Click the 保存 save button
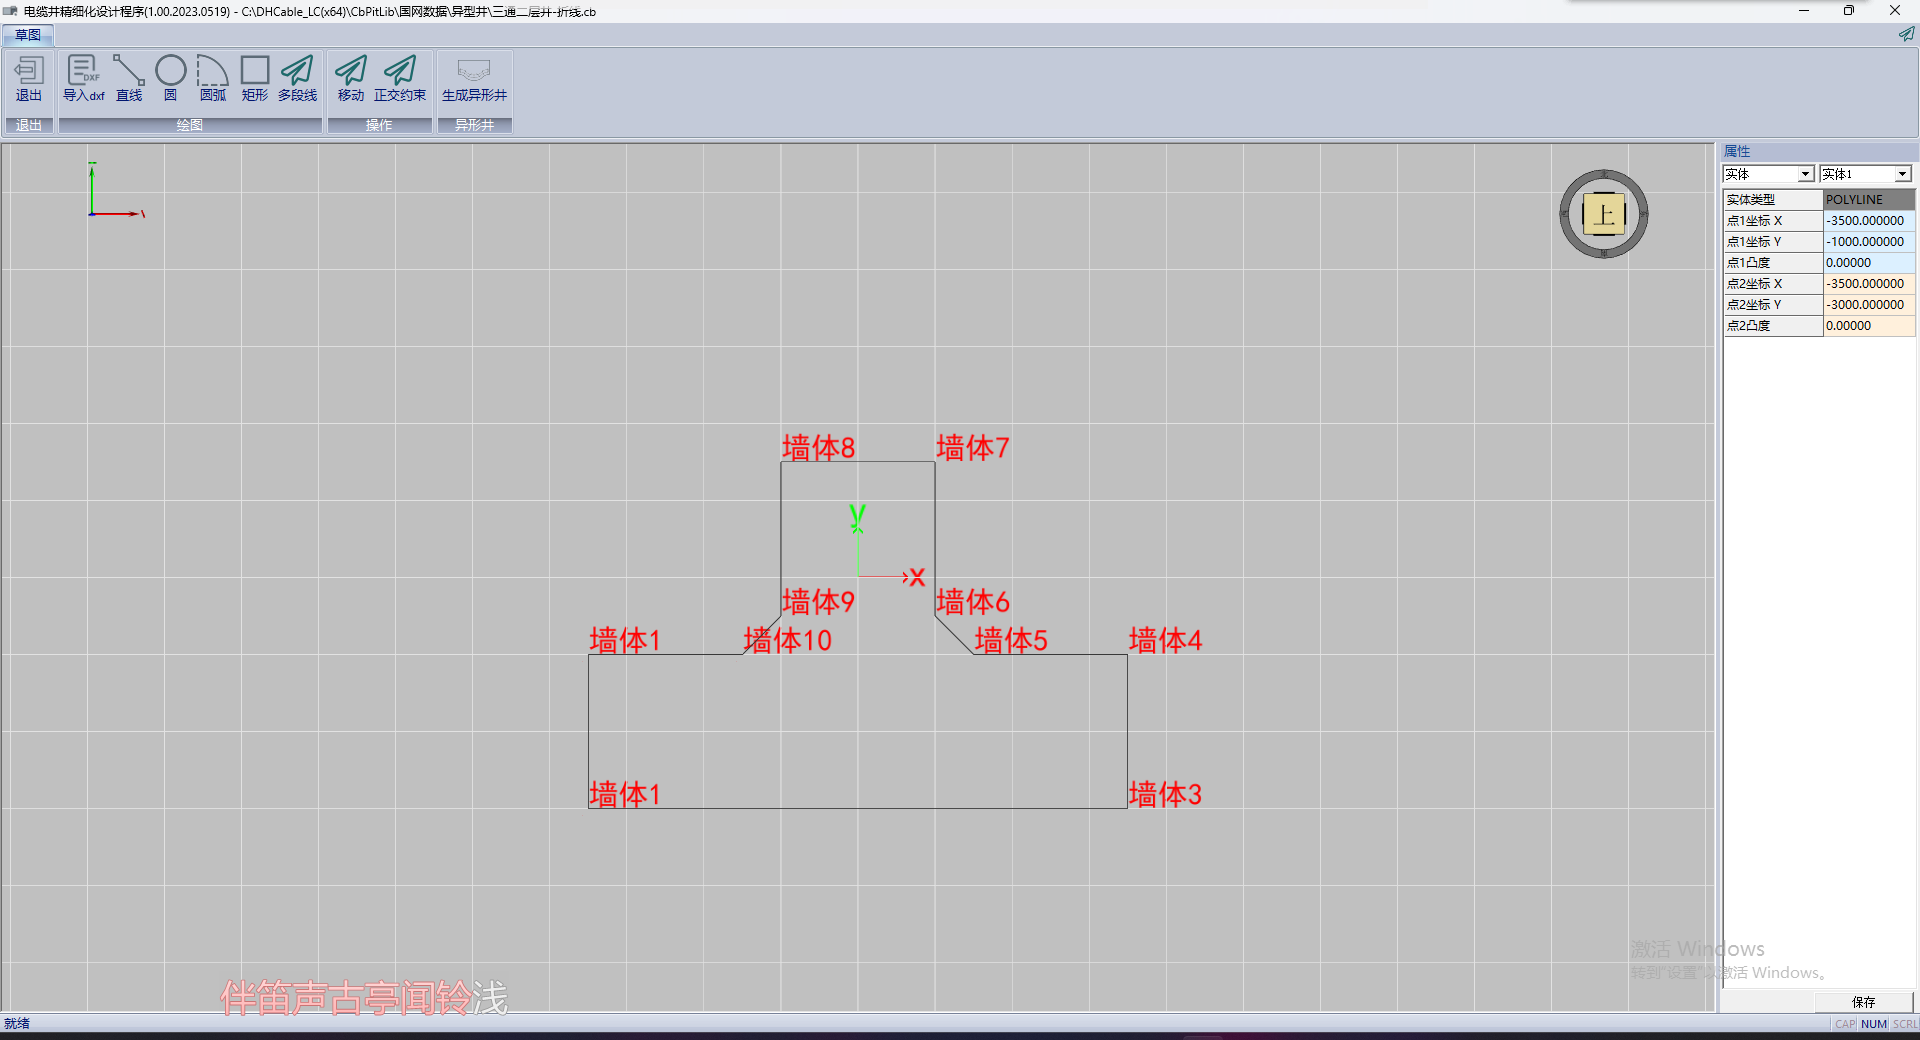The image size is (1920, 1040). (1863, 1001)
